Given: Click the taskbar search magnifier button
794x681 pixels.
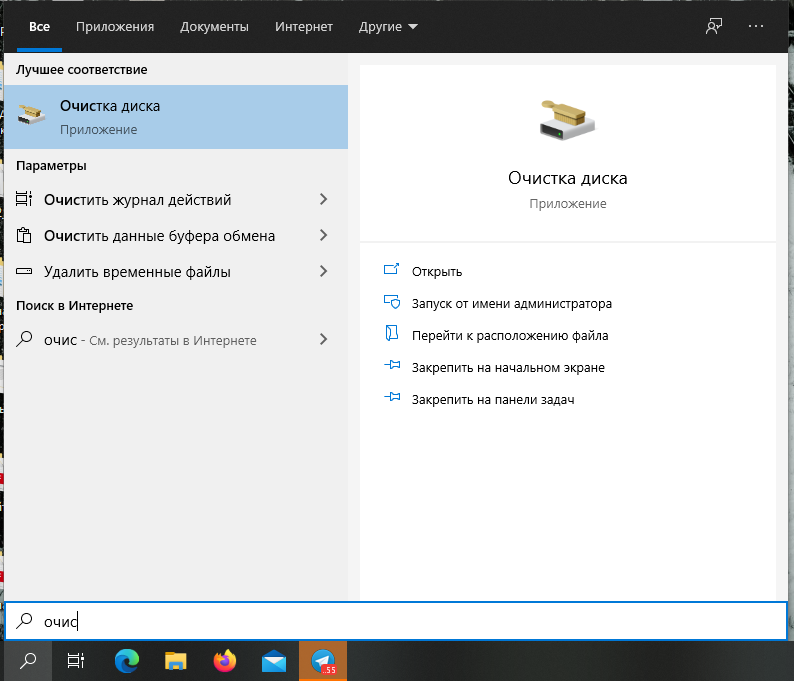Looking at the screenshot, I should [29, 660].
